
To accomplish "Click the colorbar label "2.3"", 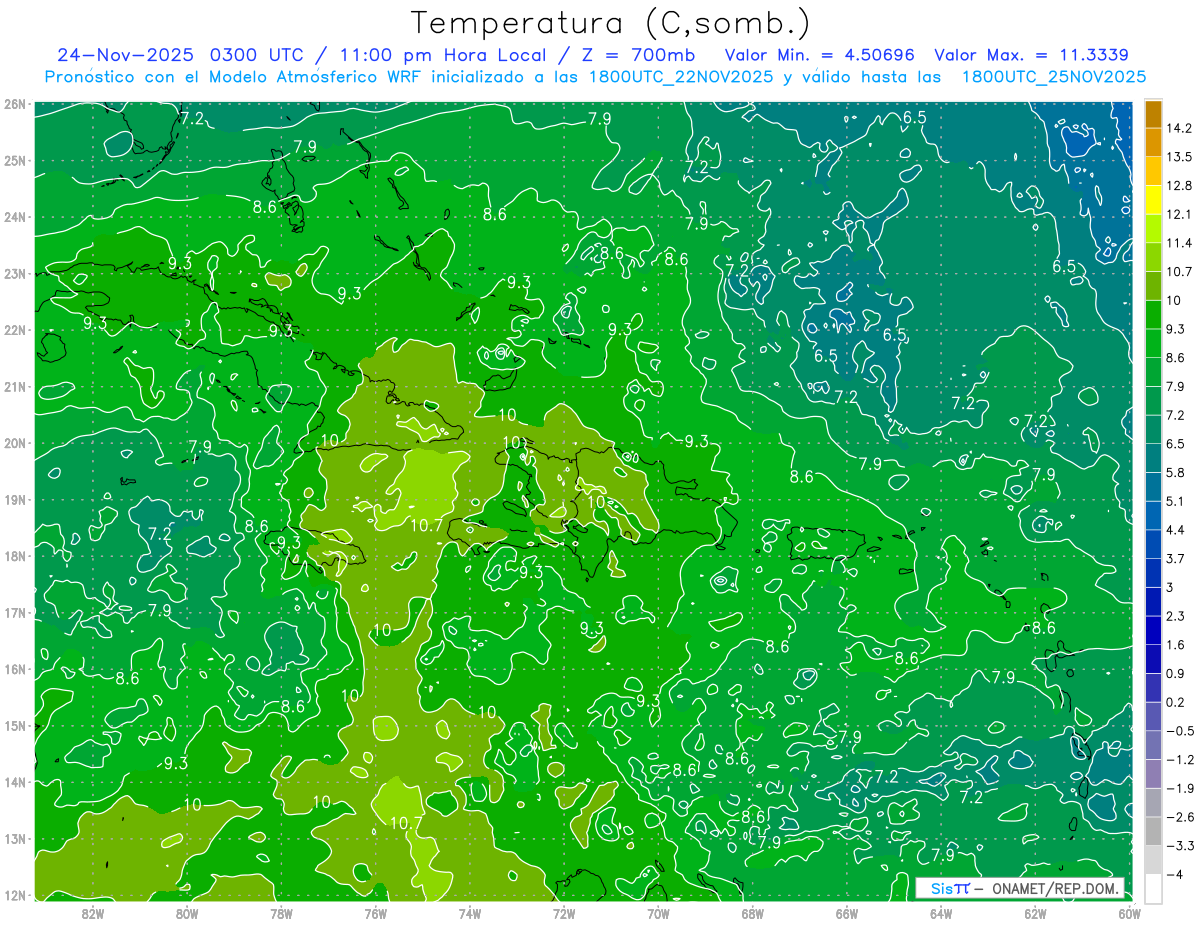I will pos(1176,616).
